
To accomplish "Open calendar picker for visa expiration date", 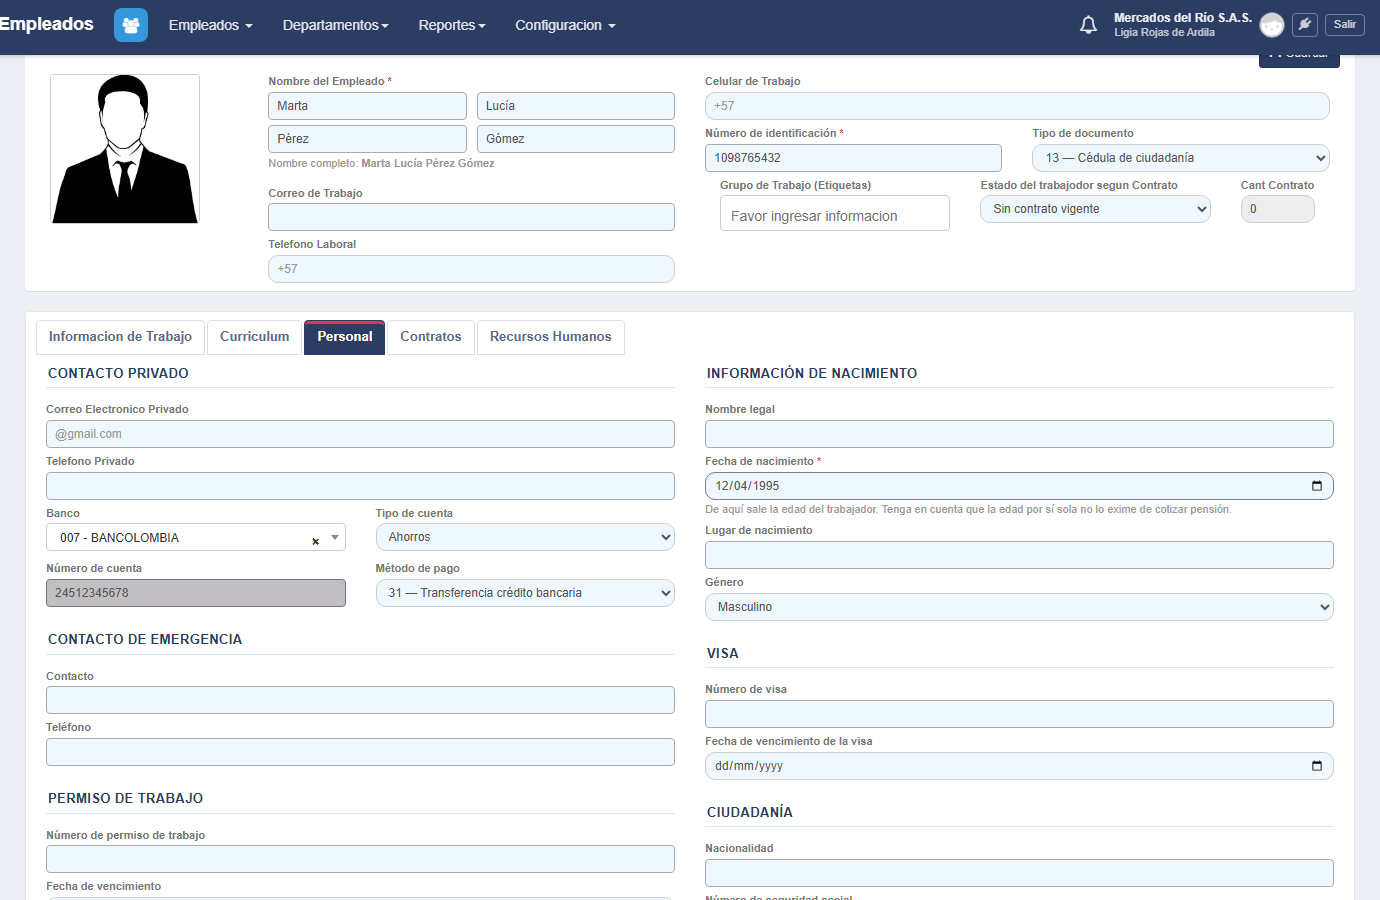I will 1317,766.
